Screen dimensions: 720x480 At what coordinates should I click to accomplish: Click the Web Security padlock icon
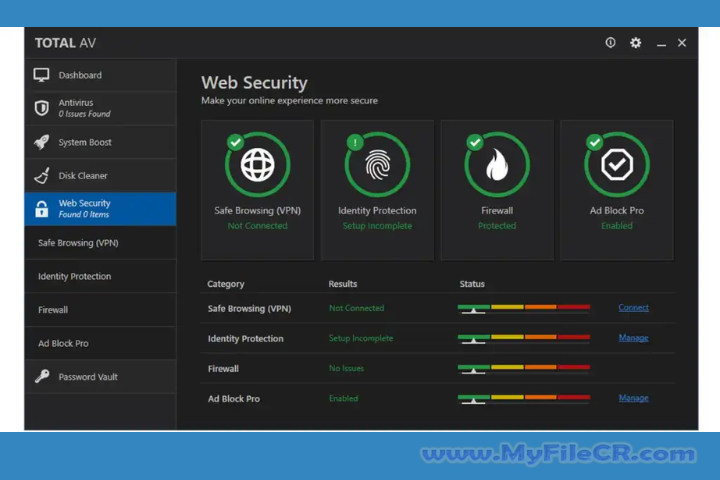pos(41,209)
